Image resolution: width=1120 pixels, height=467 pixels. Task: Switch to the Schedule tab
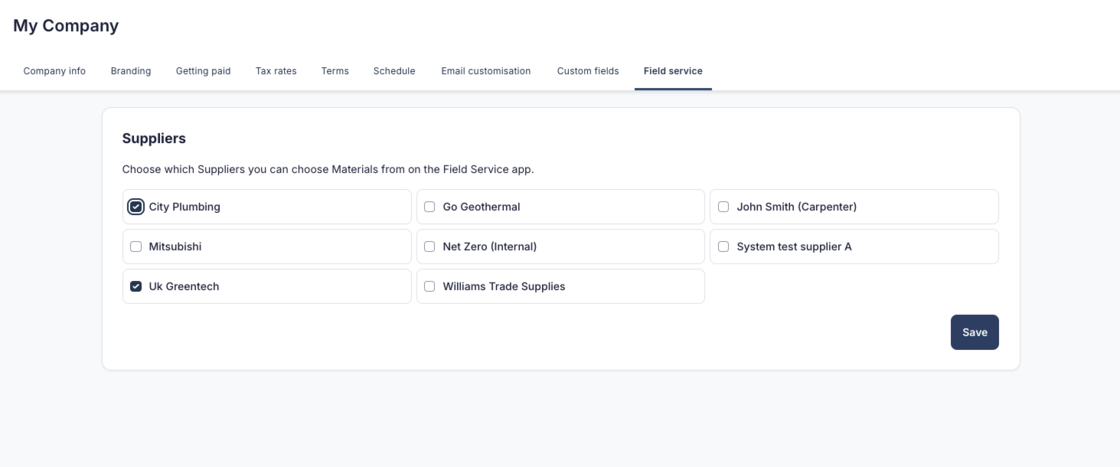394,71
